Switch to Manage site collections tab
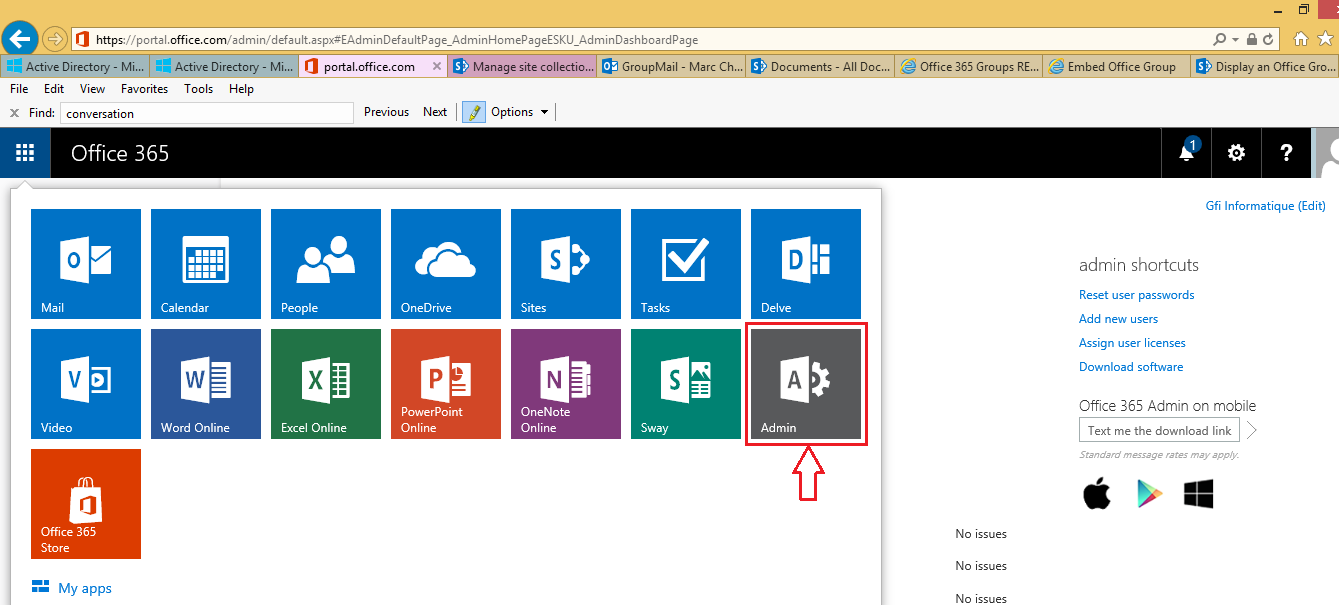1339x605 pixels. point(522,67)
